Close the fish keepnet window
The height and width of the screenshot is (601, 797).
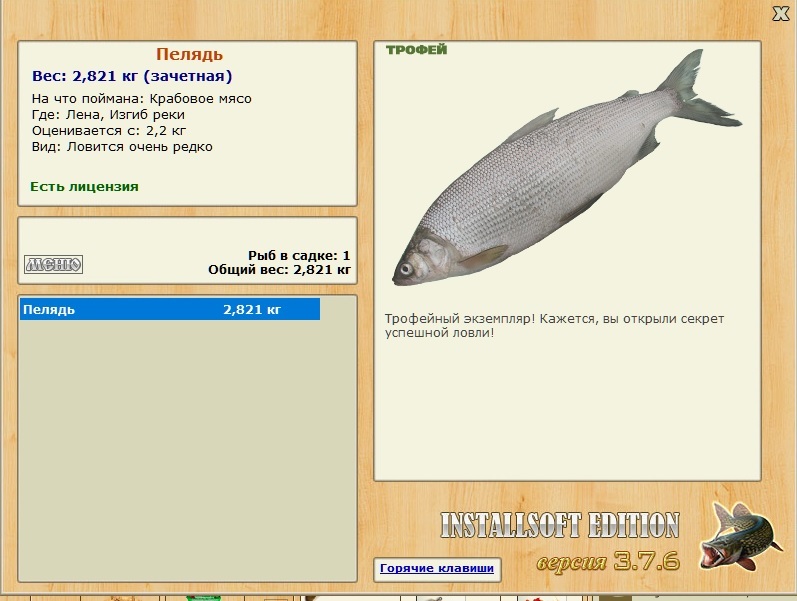point(780,14)
